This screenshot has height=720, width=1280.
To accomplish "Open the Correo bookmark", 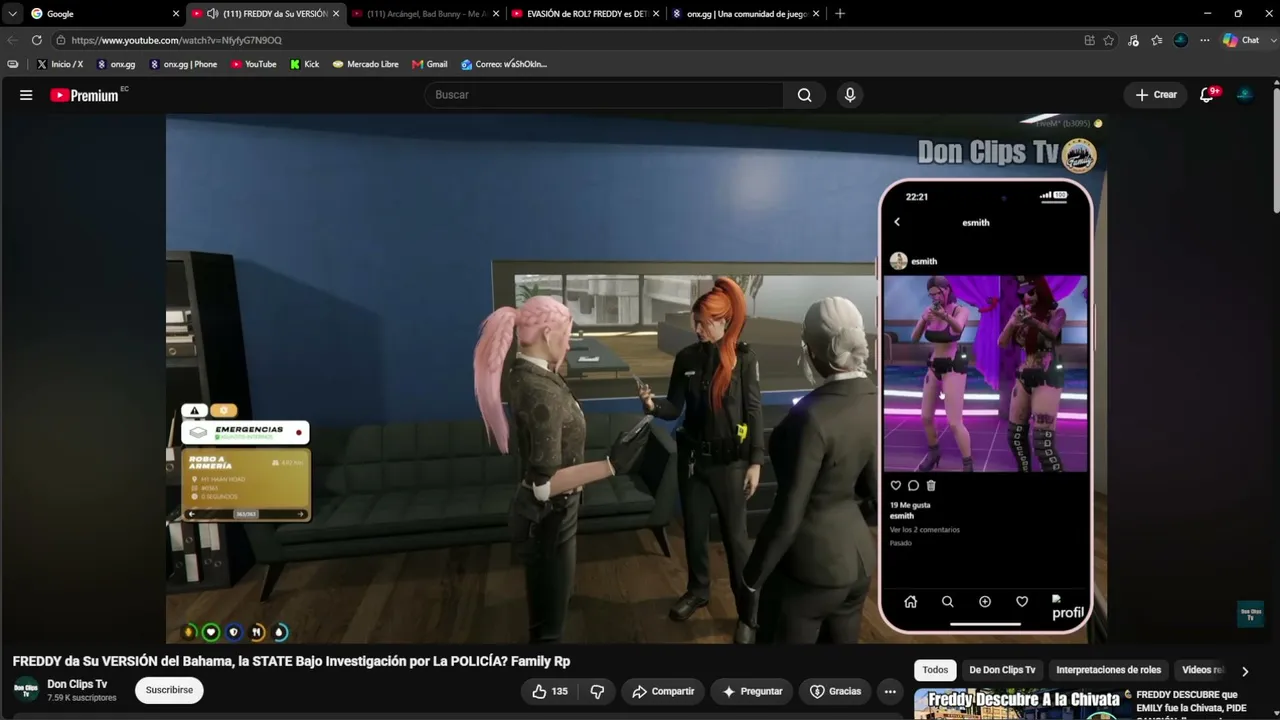I will click(x=504, y=64).
